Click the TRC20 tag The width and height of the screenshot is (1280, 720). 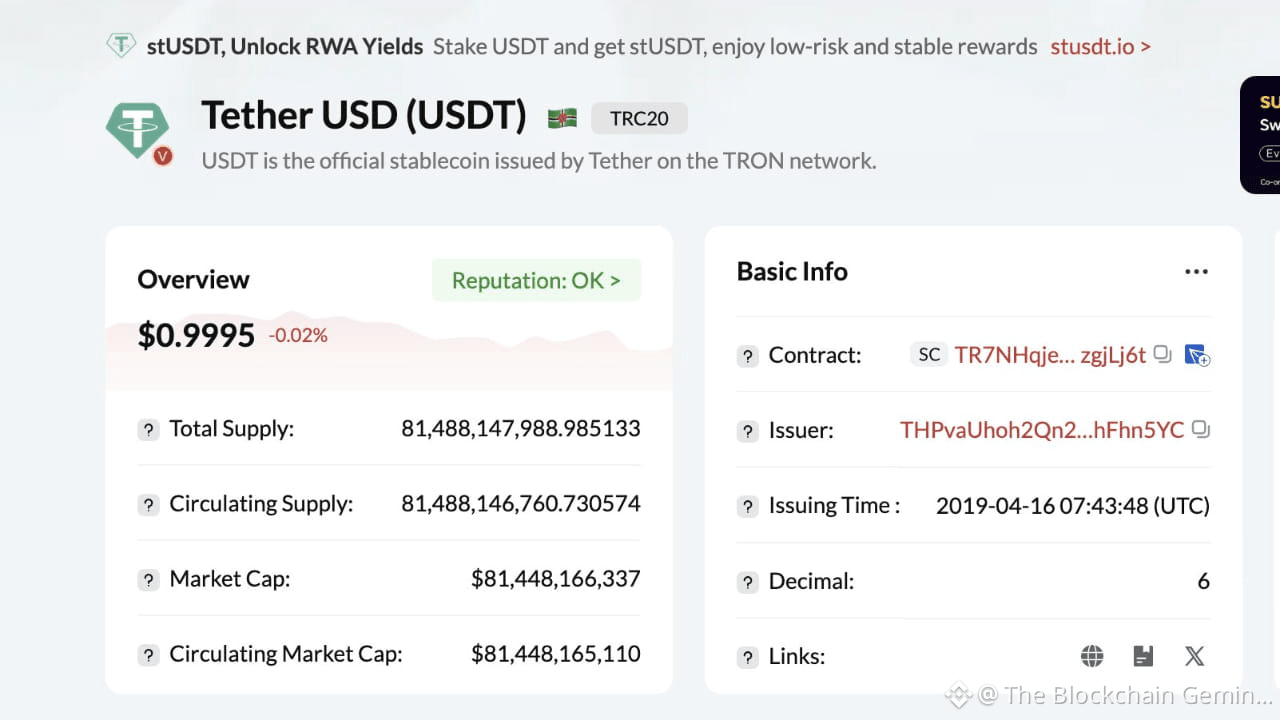(x=639, y=118)
